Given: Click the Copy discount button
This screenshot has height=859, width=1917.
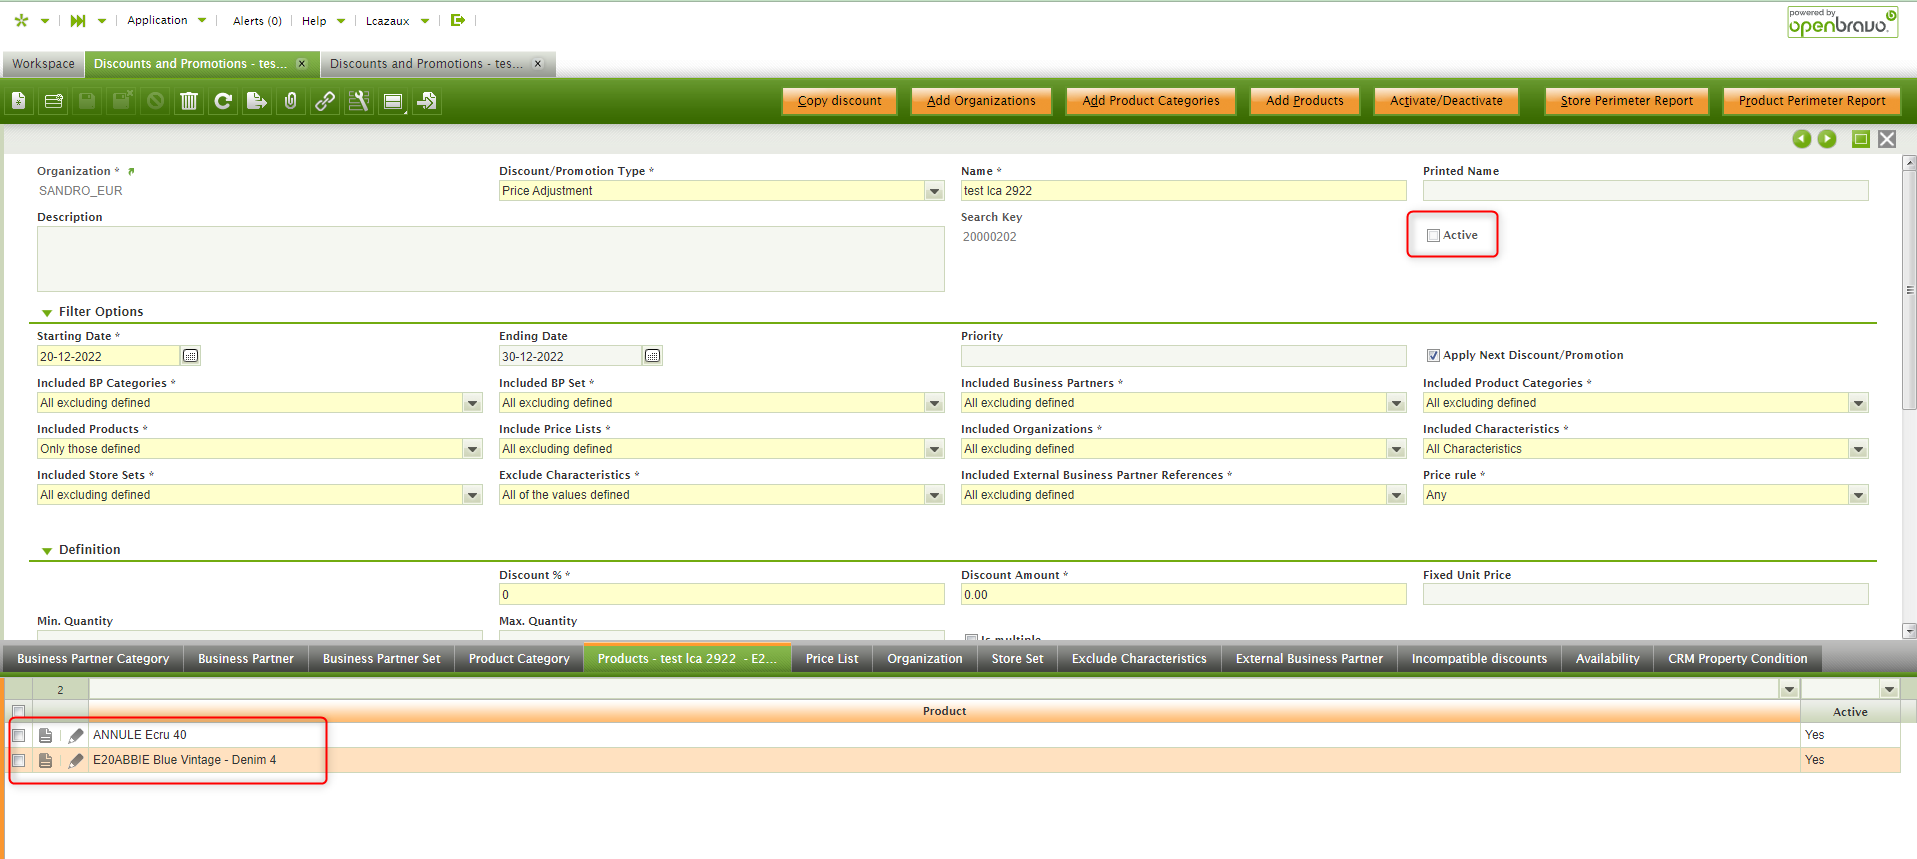Looking at the screenshot, I should tap(840, 101).
